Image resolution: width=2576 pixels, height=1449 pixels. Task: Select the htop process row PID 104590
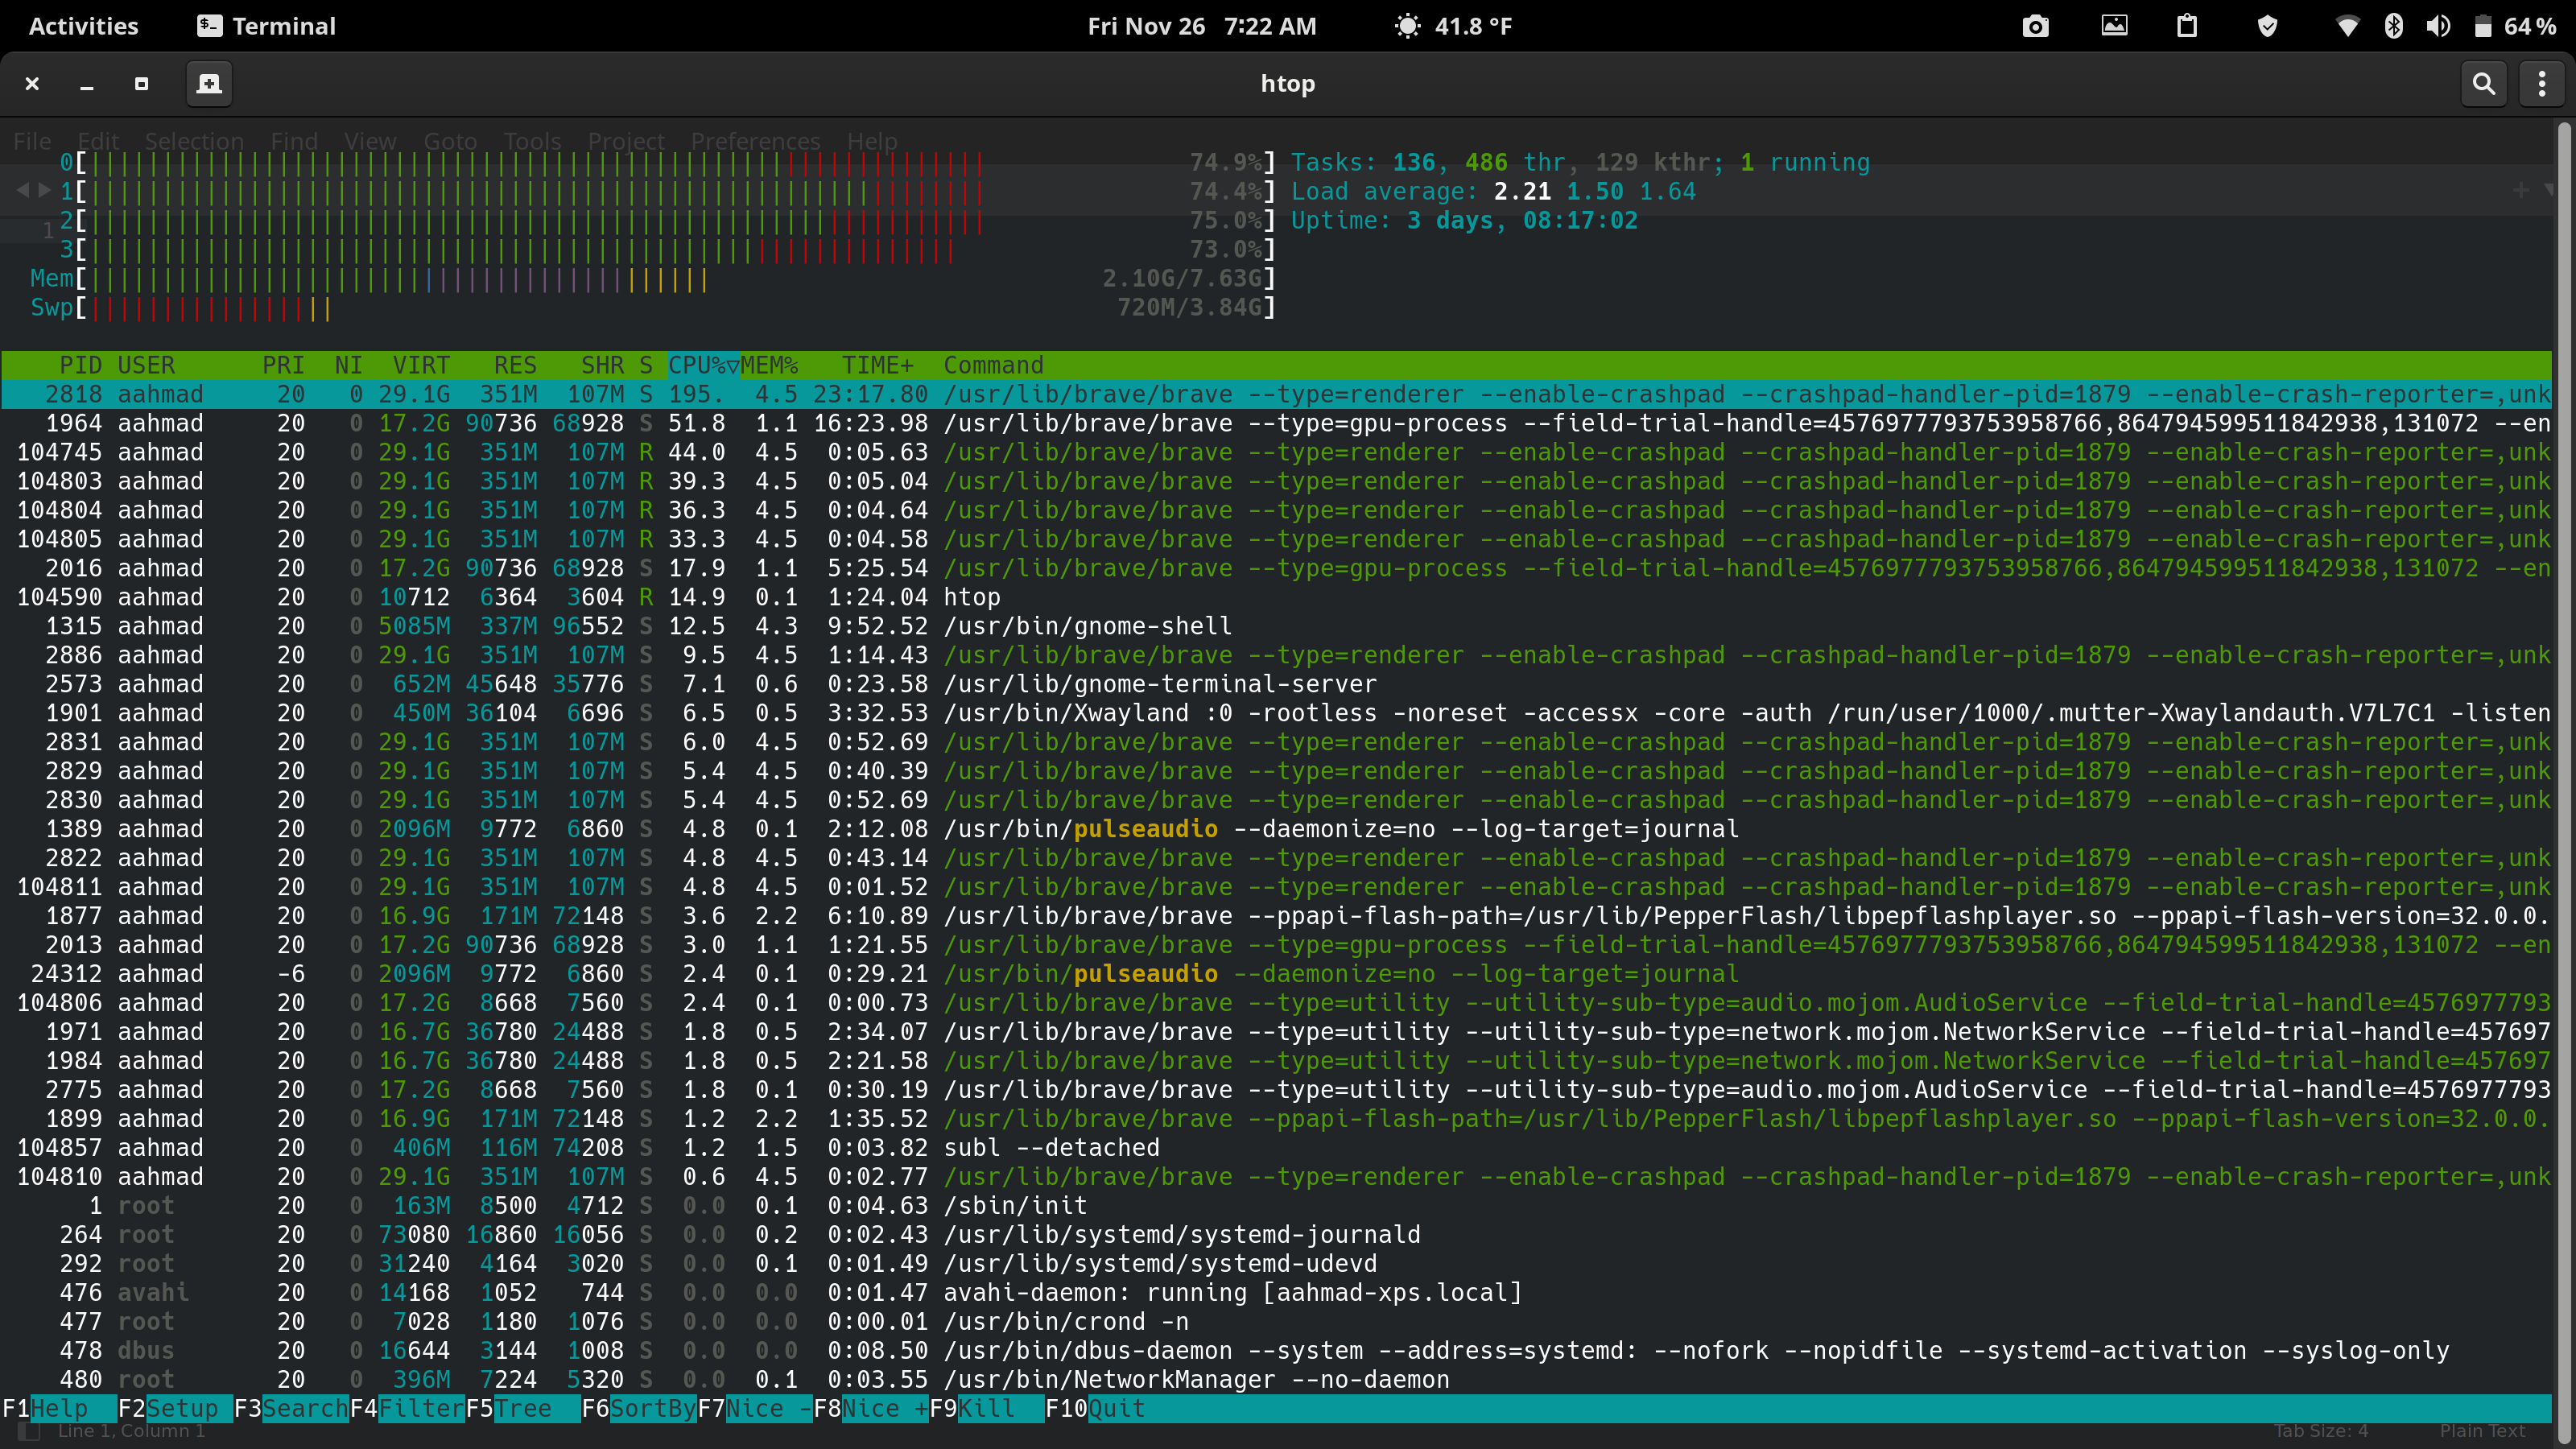coord(1276,597)
